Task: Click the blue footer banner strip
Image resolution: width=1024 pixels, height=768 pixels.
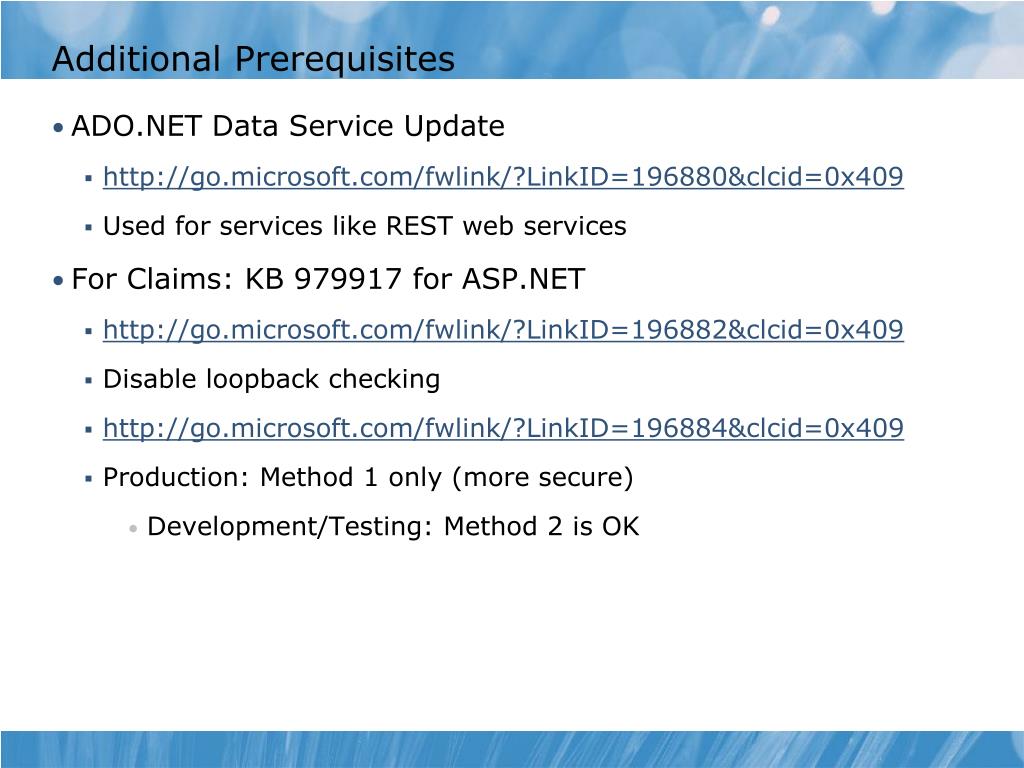Action: pos(512,749)
